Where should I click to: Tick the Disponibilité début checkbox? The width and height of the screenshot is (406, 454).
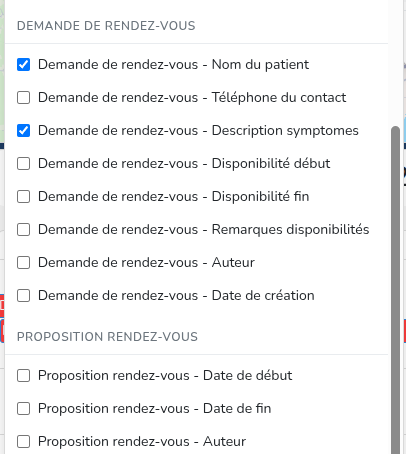click(x=24, y=164)
